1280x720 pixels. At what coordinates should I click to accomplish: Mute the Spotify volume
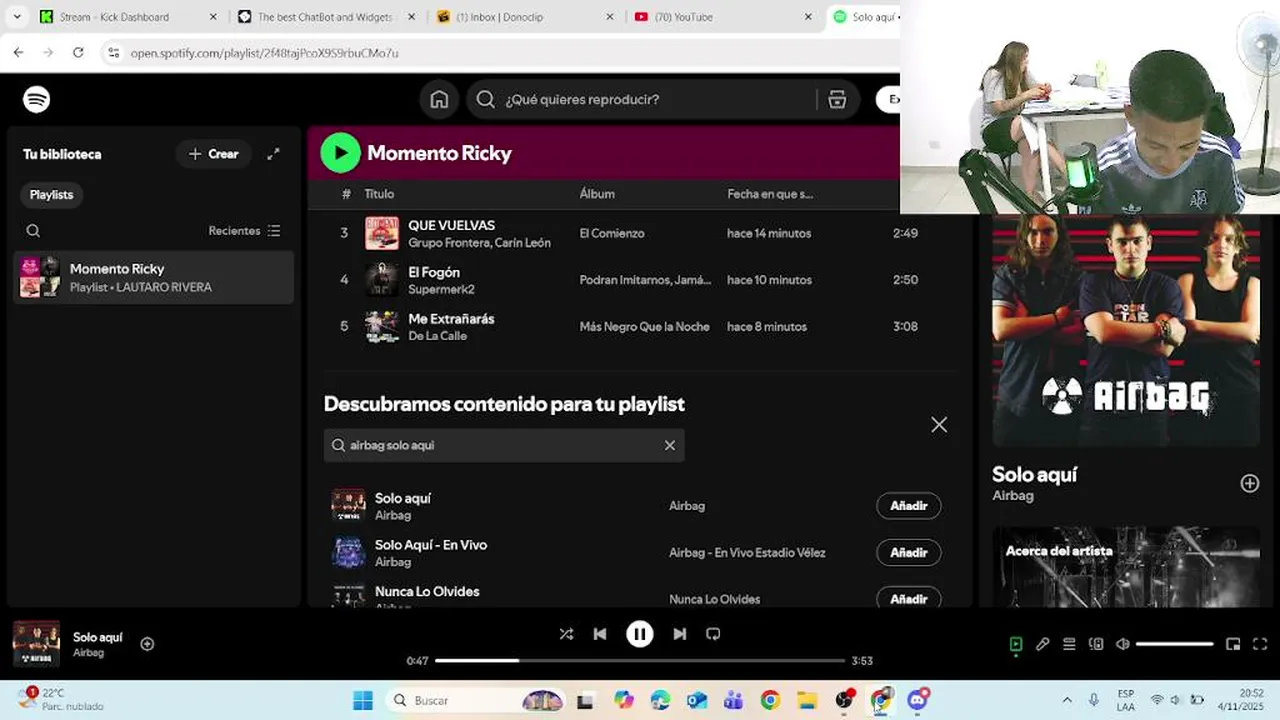click(1123, 644)
